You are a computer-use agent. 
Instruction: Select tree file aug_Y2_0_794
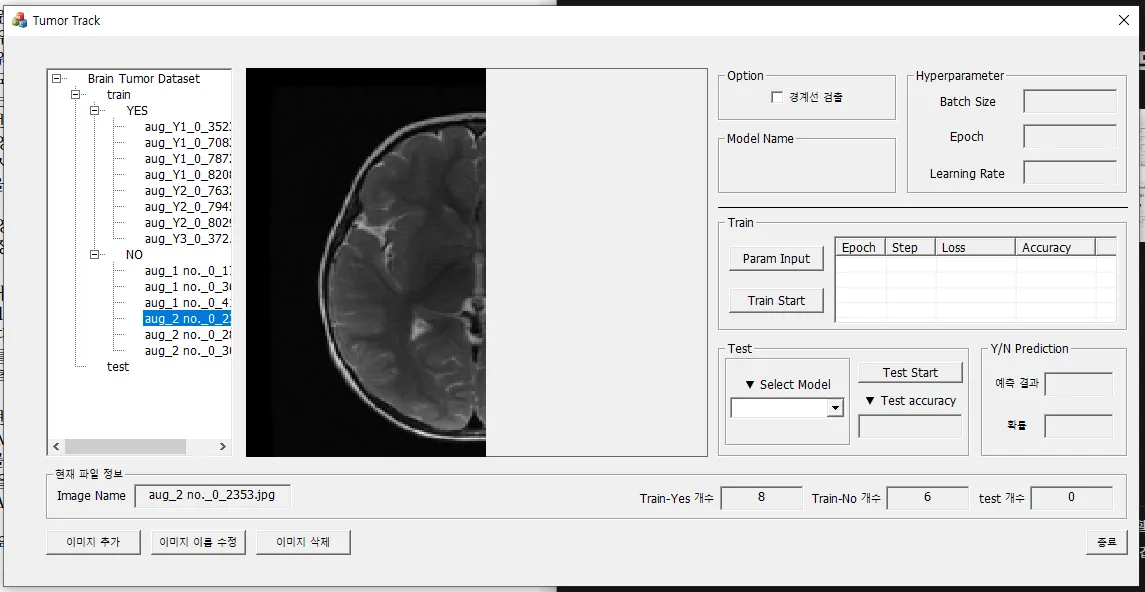(x=188, y=207)
